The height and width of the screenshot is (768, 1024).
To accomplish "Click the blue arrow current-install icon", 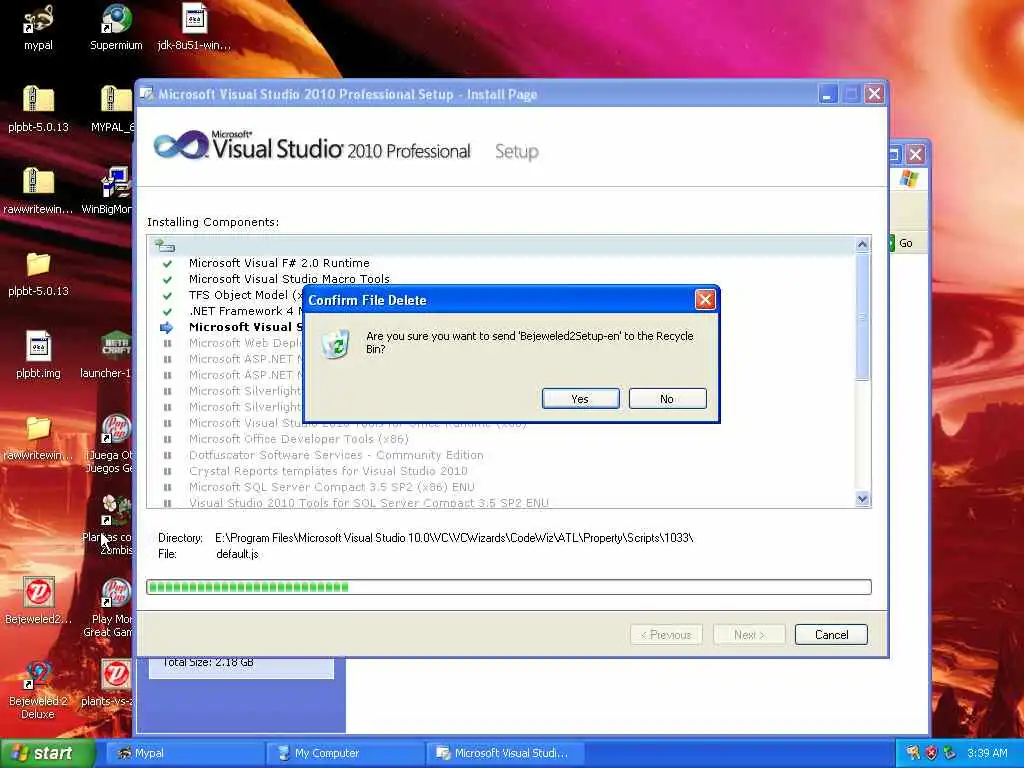I will tap(167, 327).
